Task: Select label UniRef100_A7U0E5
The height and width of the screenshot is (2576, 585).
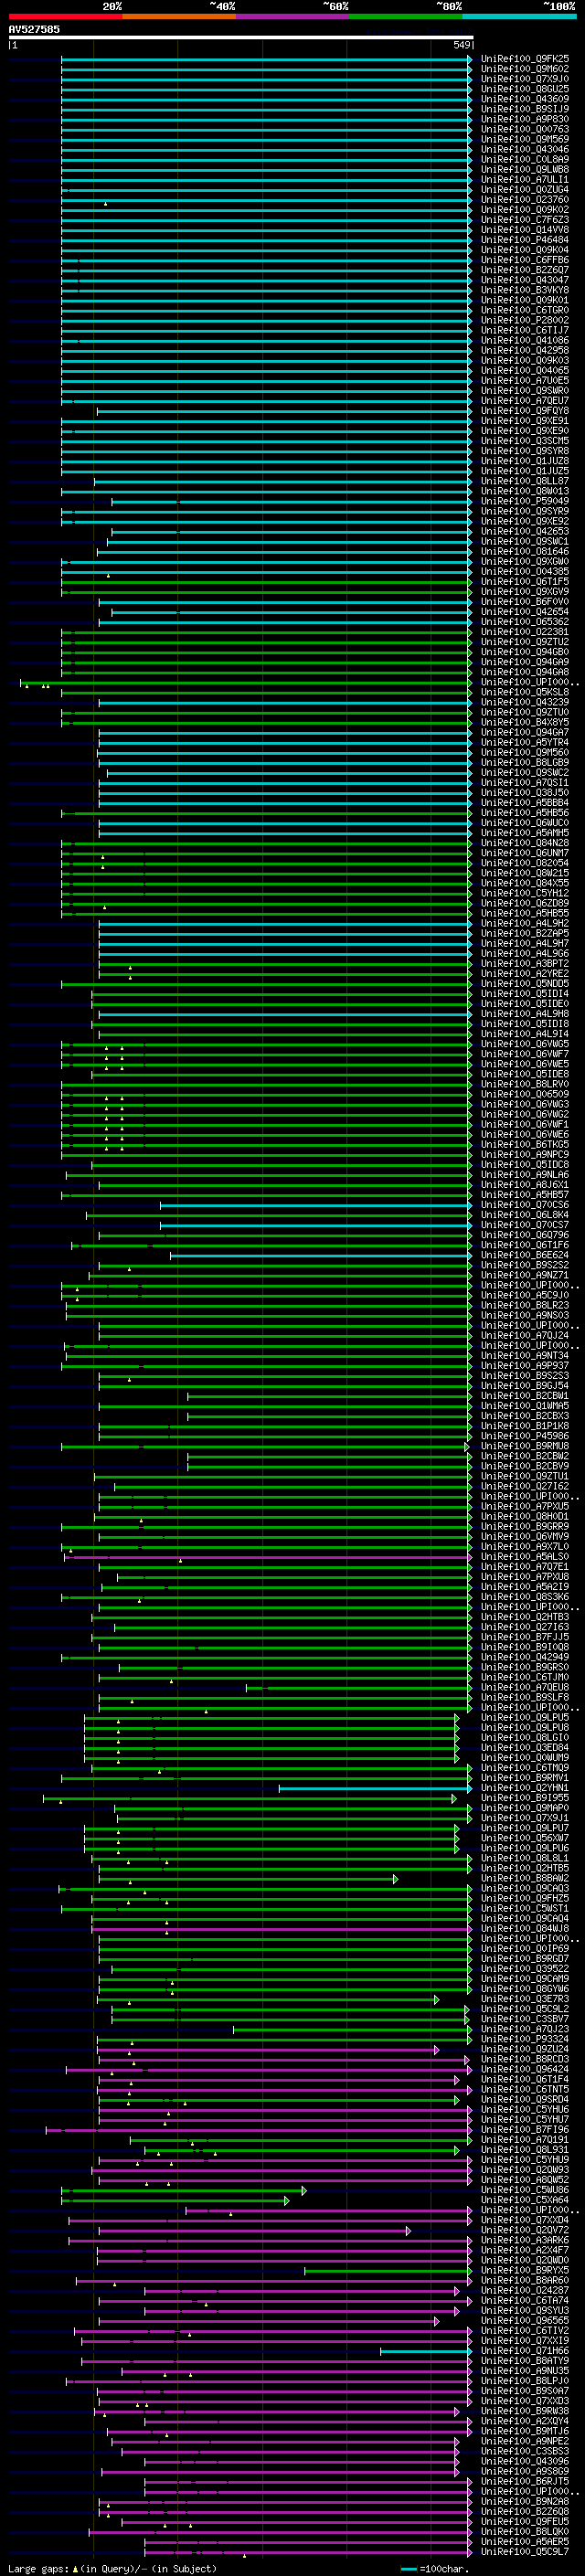Action: coord(525,380)
